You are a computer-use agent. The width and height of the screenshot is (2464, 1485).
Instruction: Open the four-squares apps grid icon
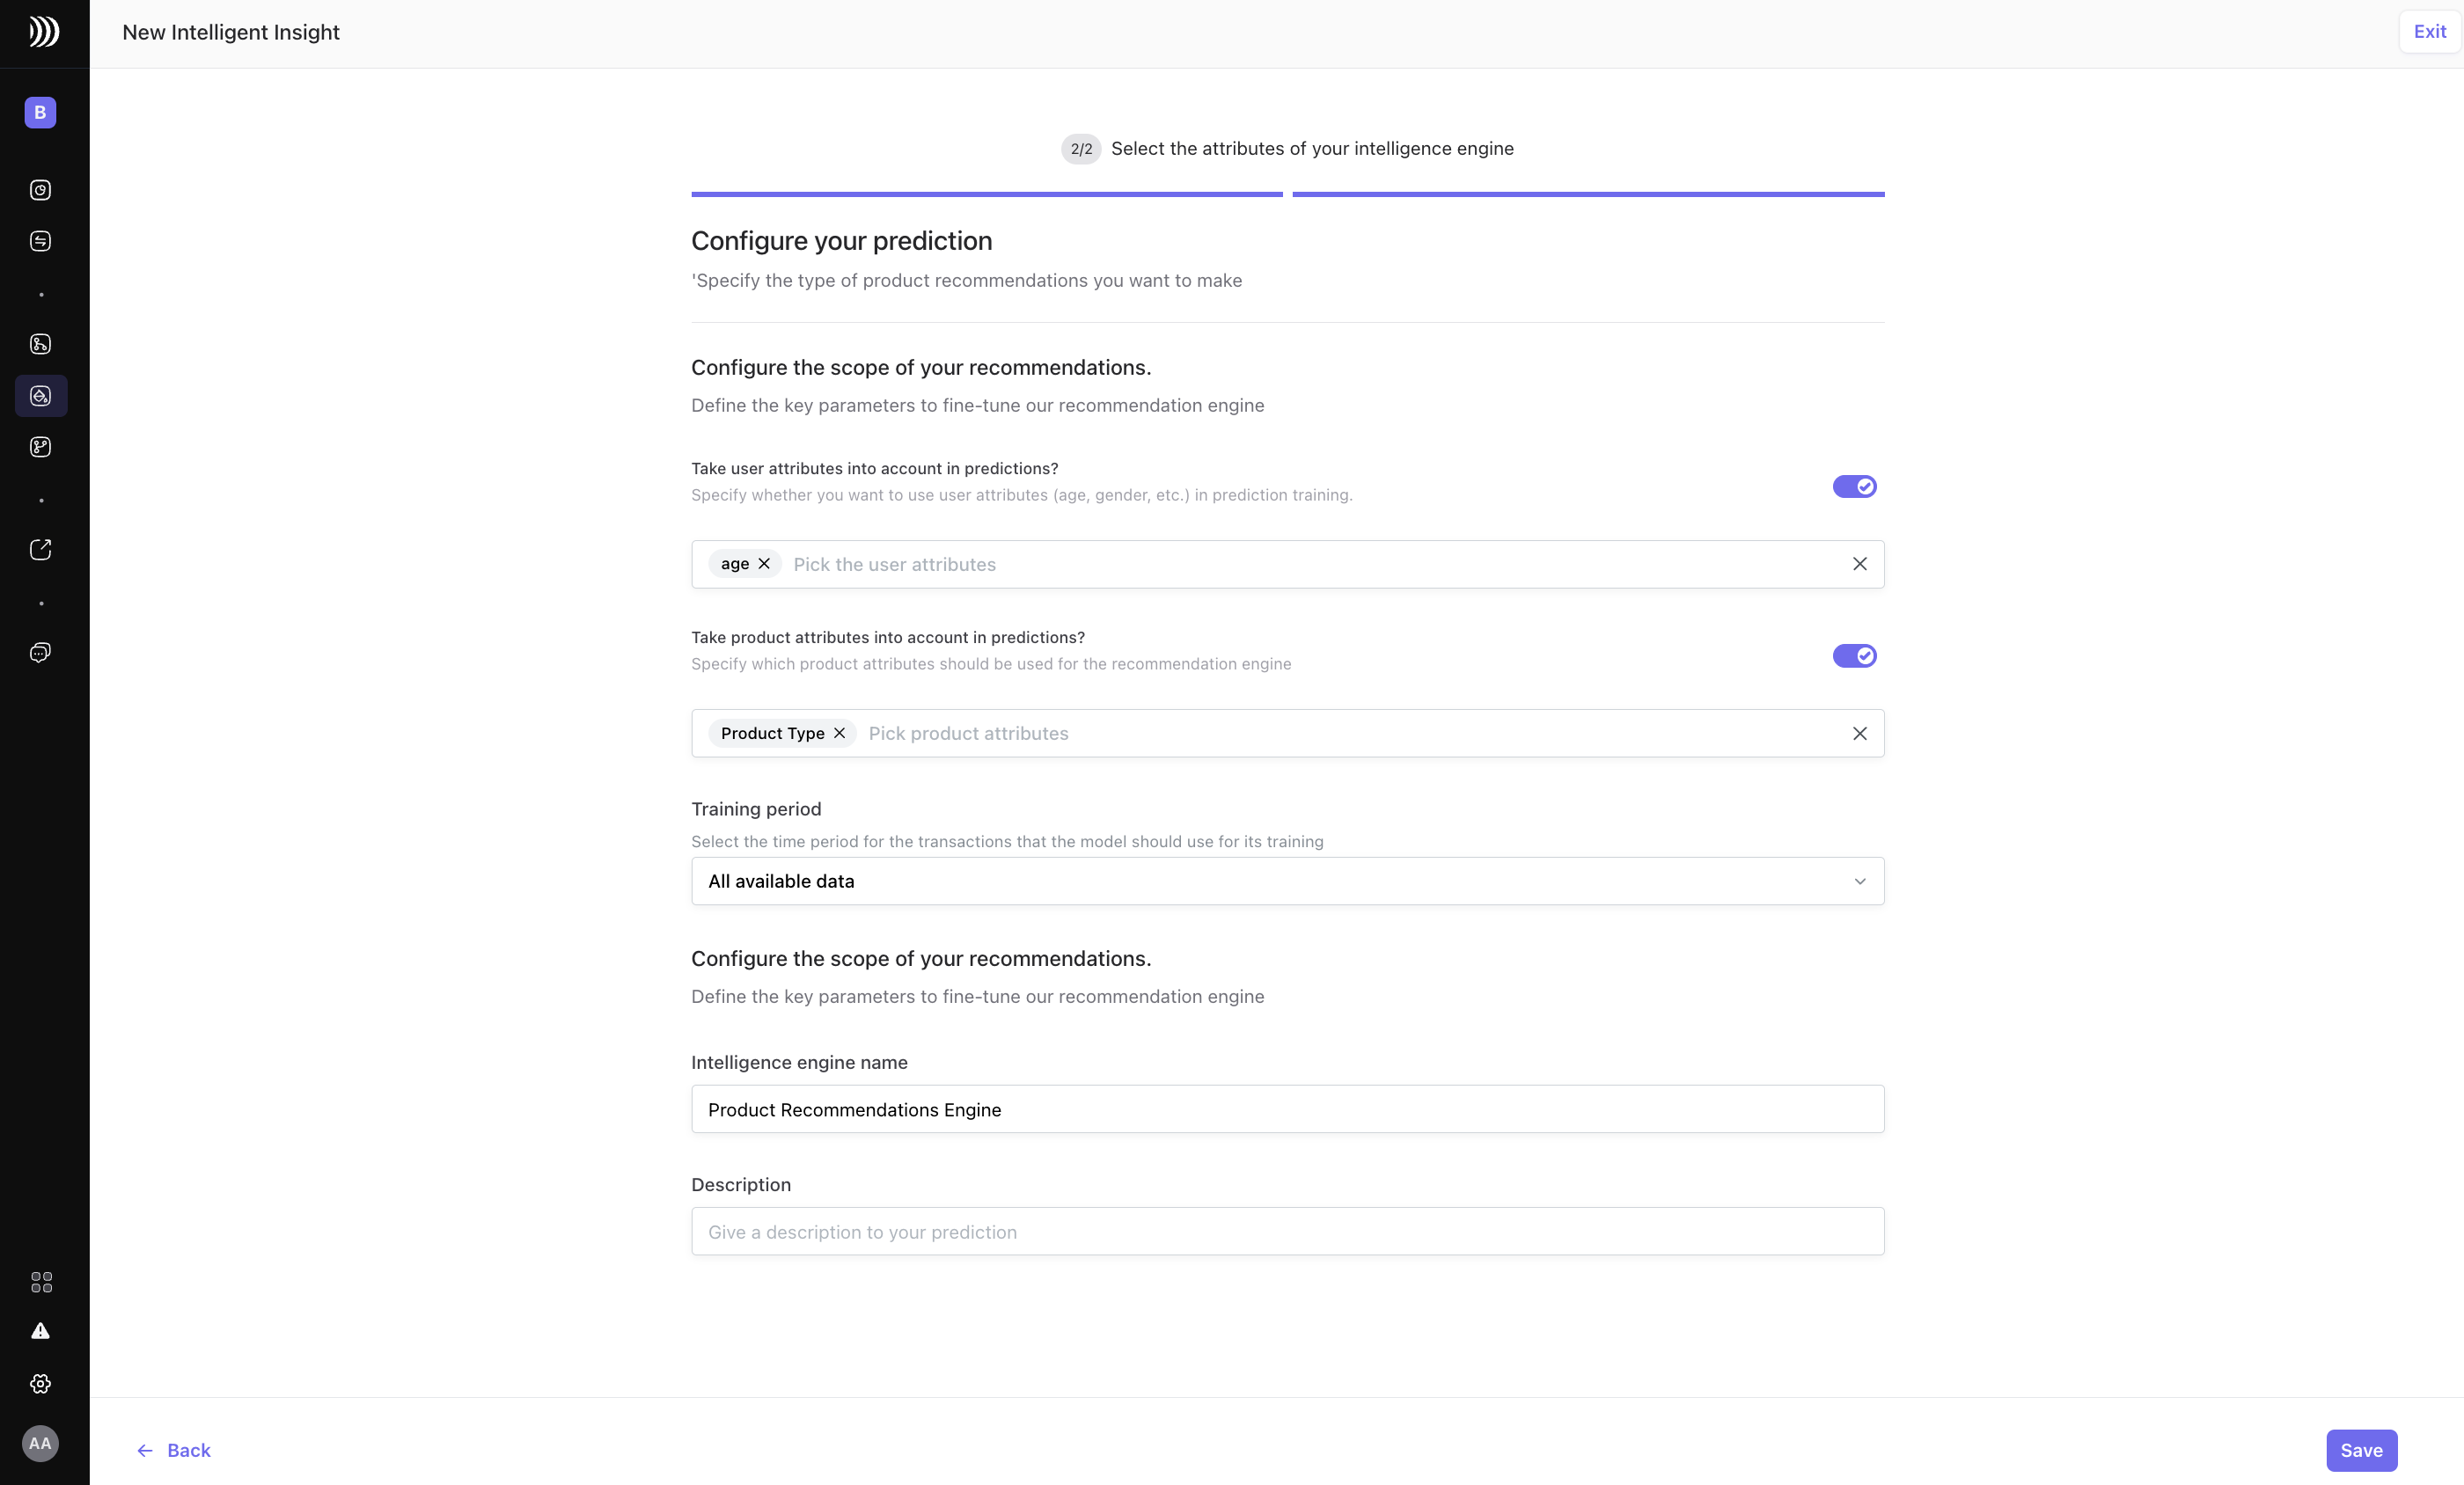pyautogui.click(x=41, y=1282)
